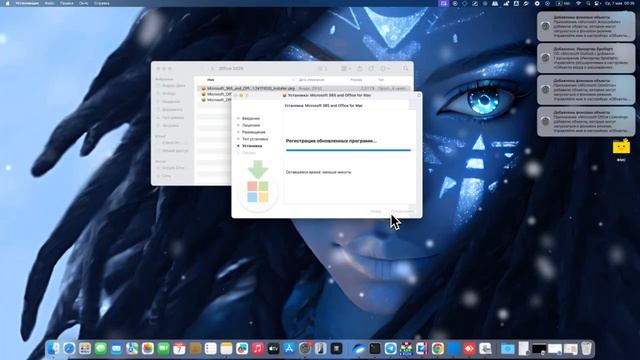Image resolution: width=640 pixels, height=360 pixels.
Task: Select Лицензия step in installer sidebar
Action: (251, 125)
